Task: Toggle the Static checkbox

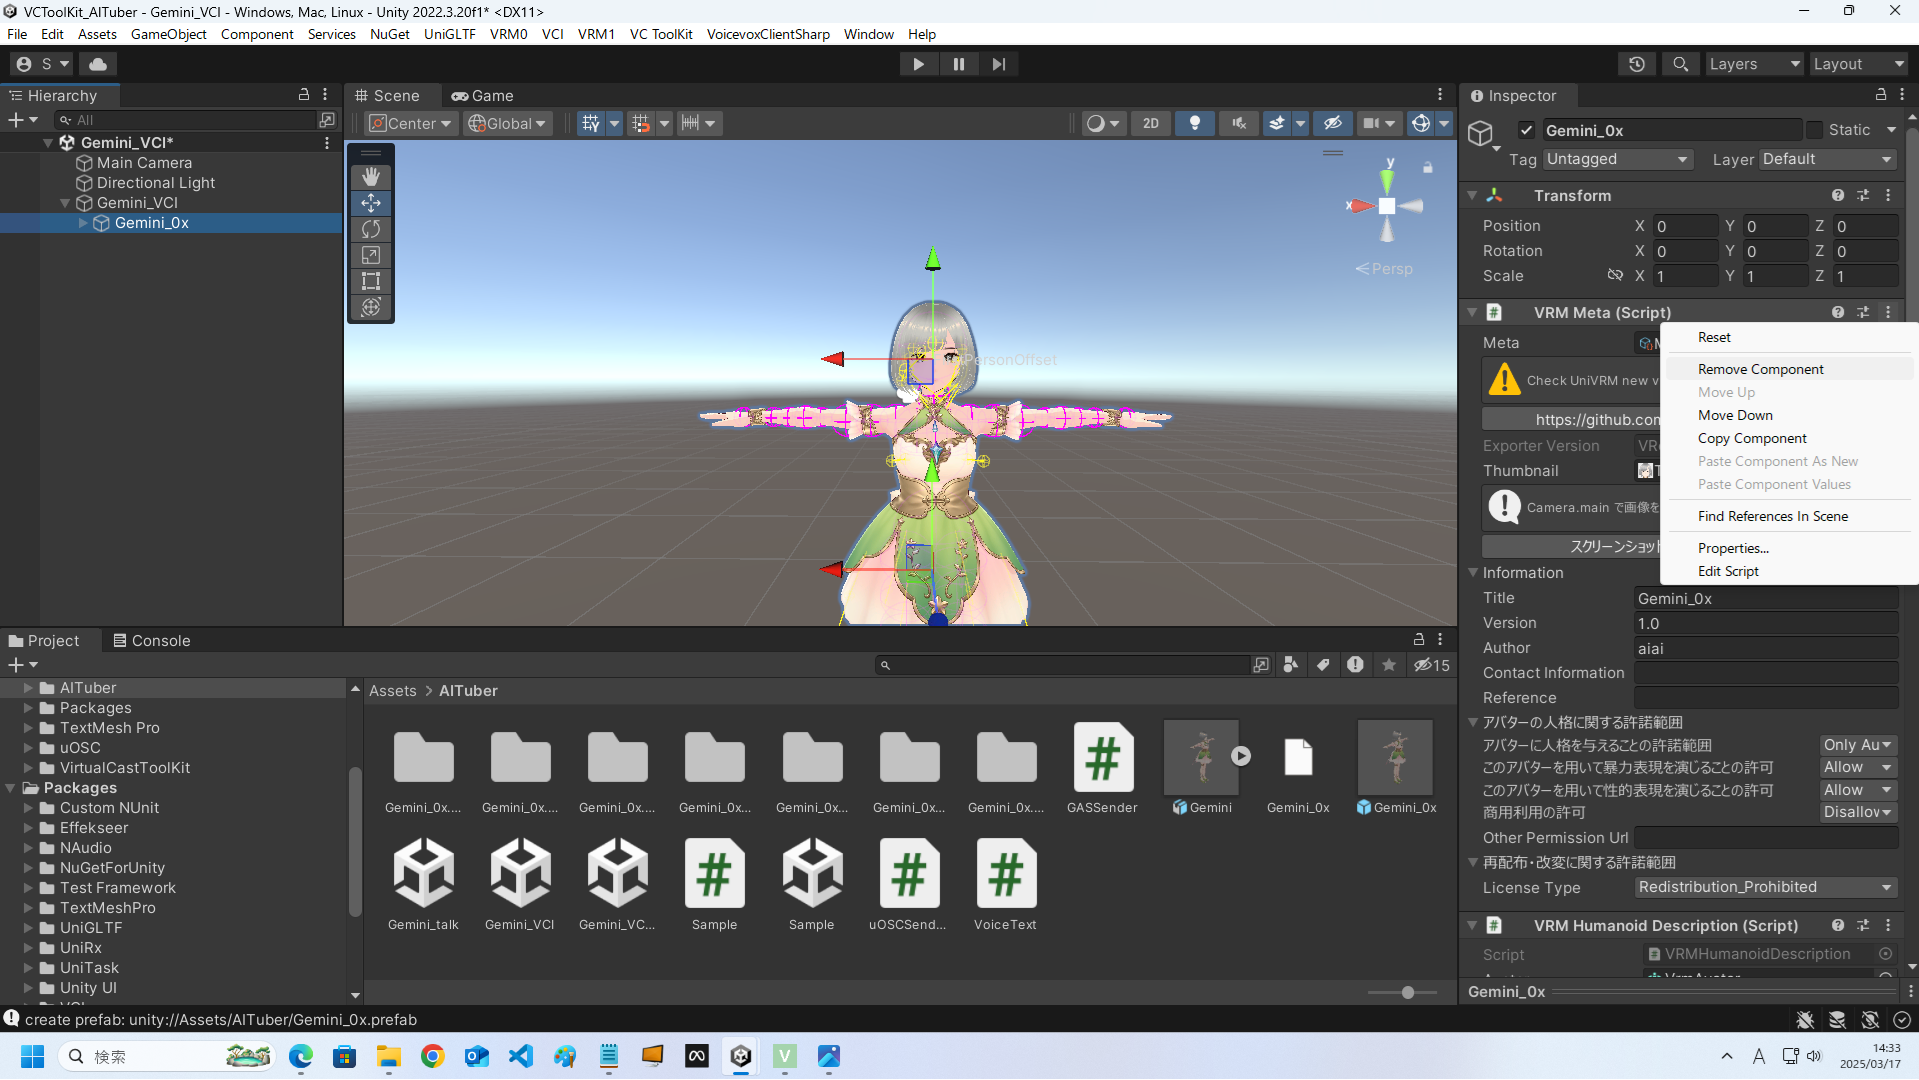Action: 1814,130
